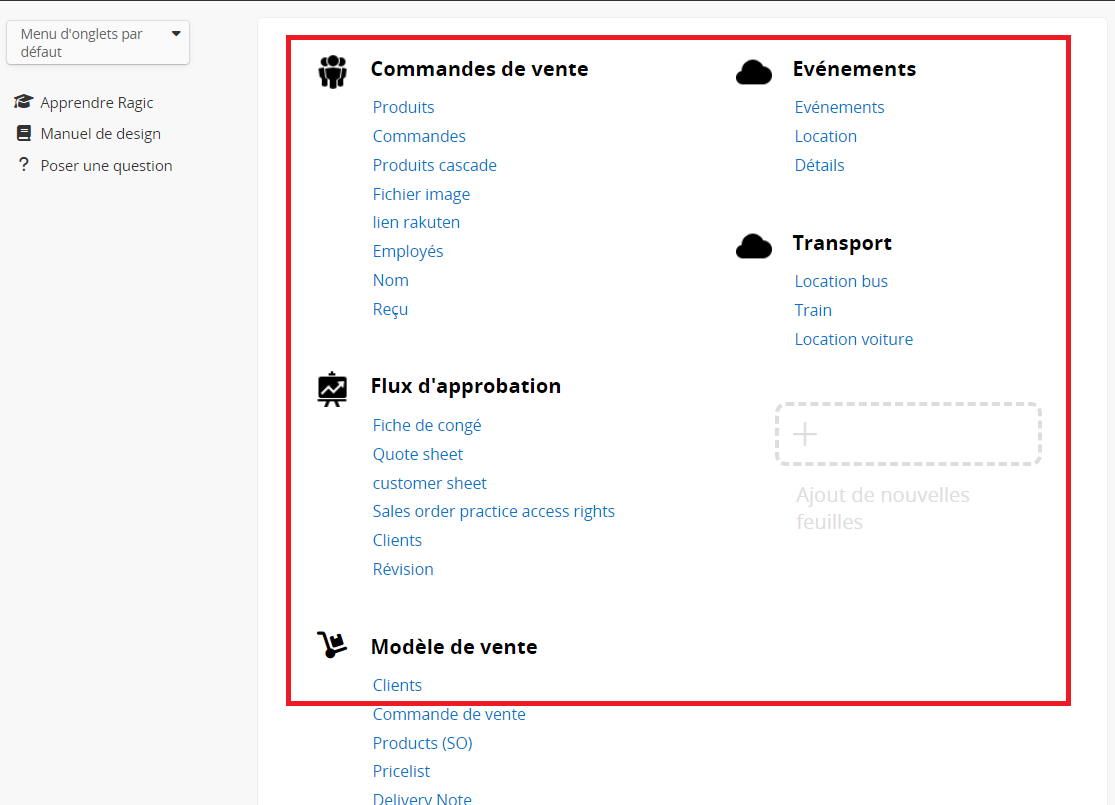Viewport: 1115px width, 805px height.
Task: Open the Fichier image sheet link
Action: [x=421, y=194]
